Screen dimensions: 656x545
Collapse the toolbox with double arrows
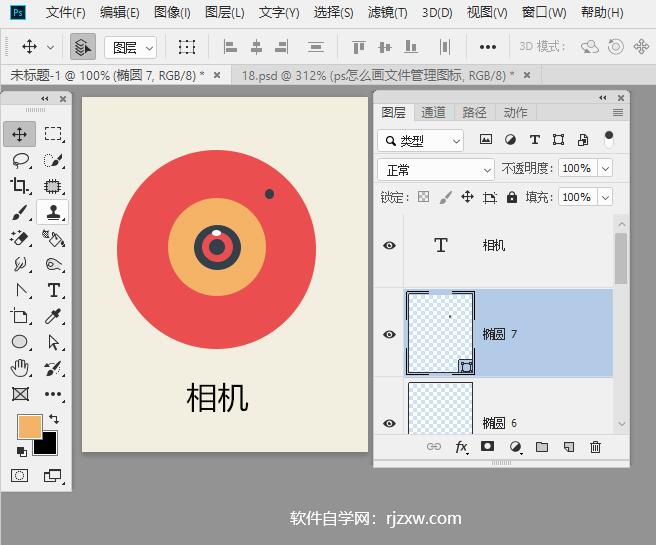pyautogui.click(x=44, y=99)
